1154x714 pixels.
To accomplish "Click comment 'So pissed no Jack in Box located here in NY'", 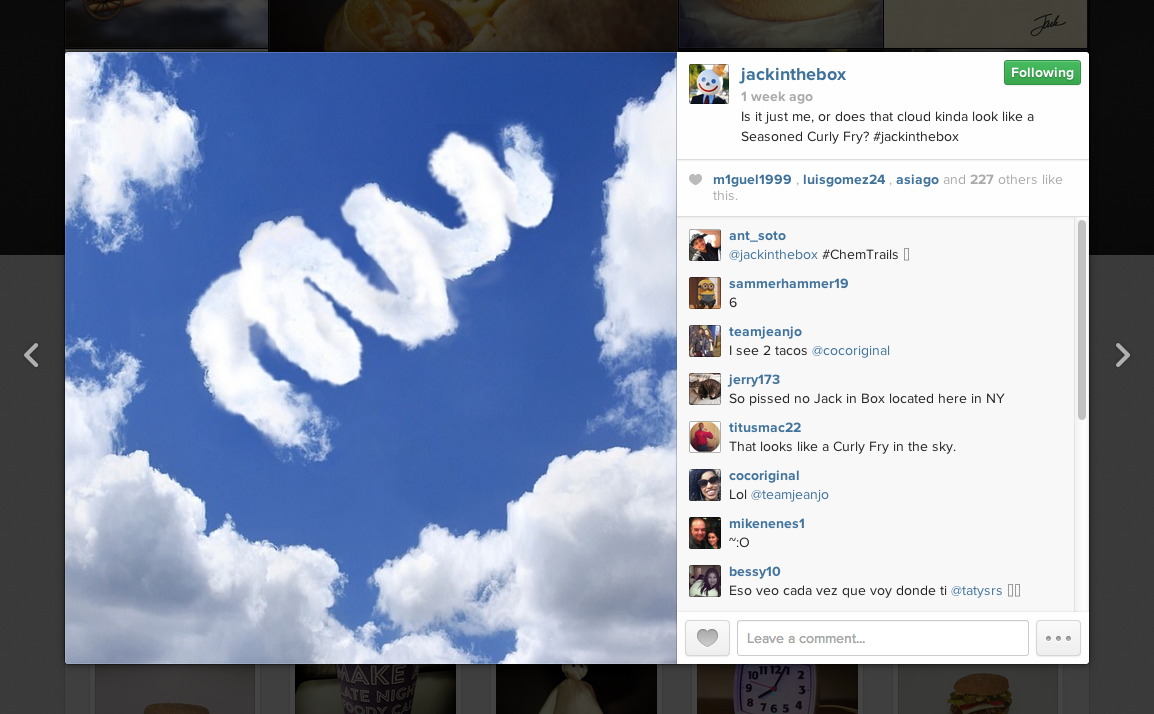I will (866, 399).
